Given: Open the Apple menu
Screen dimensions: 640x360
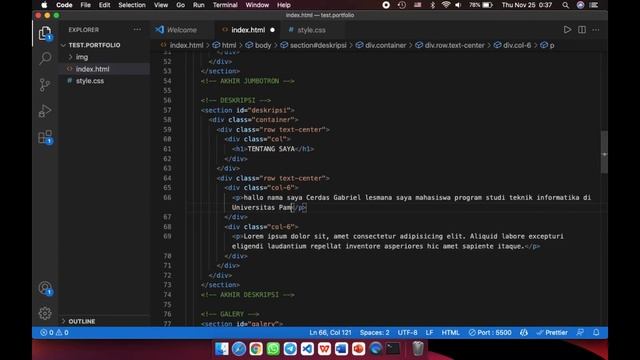Looking at the screenshot, I should (44, 5).
